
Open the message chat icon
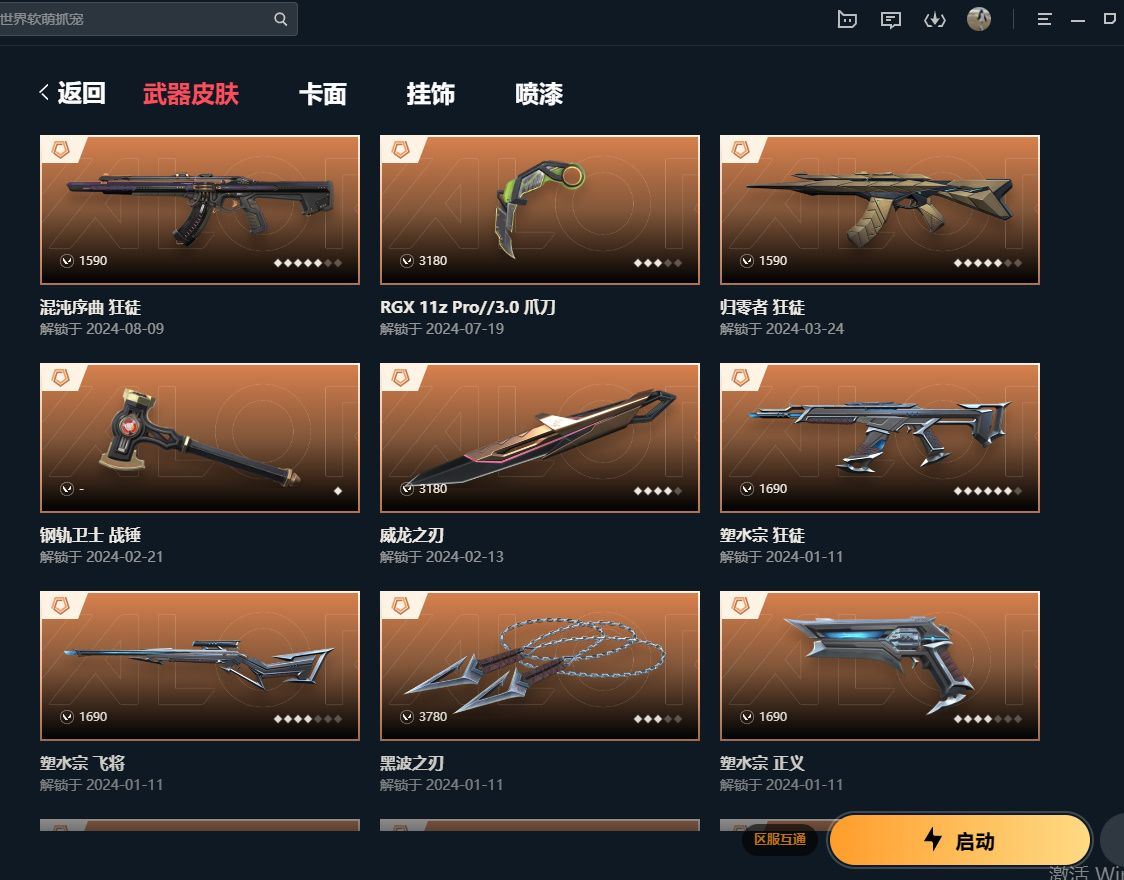click(x=890, y=20)
